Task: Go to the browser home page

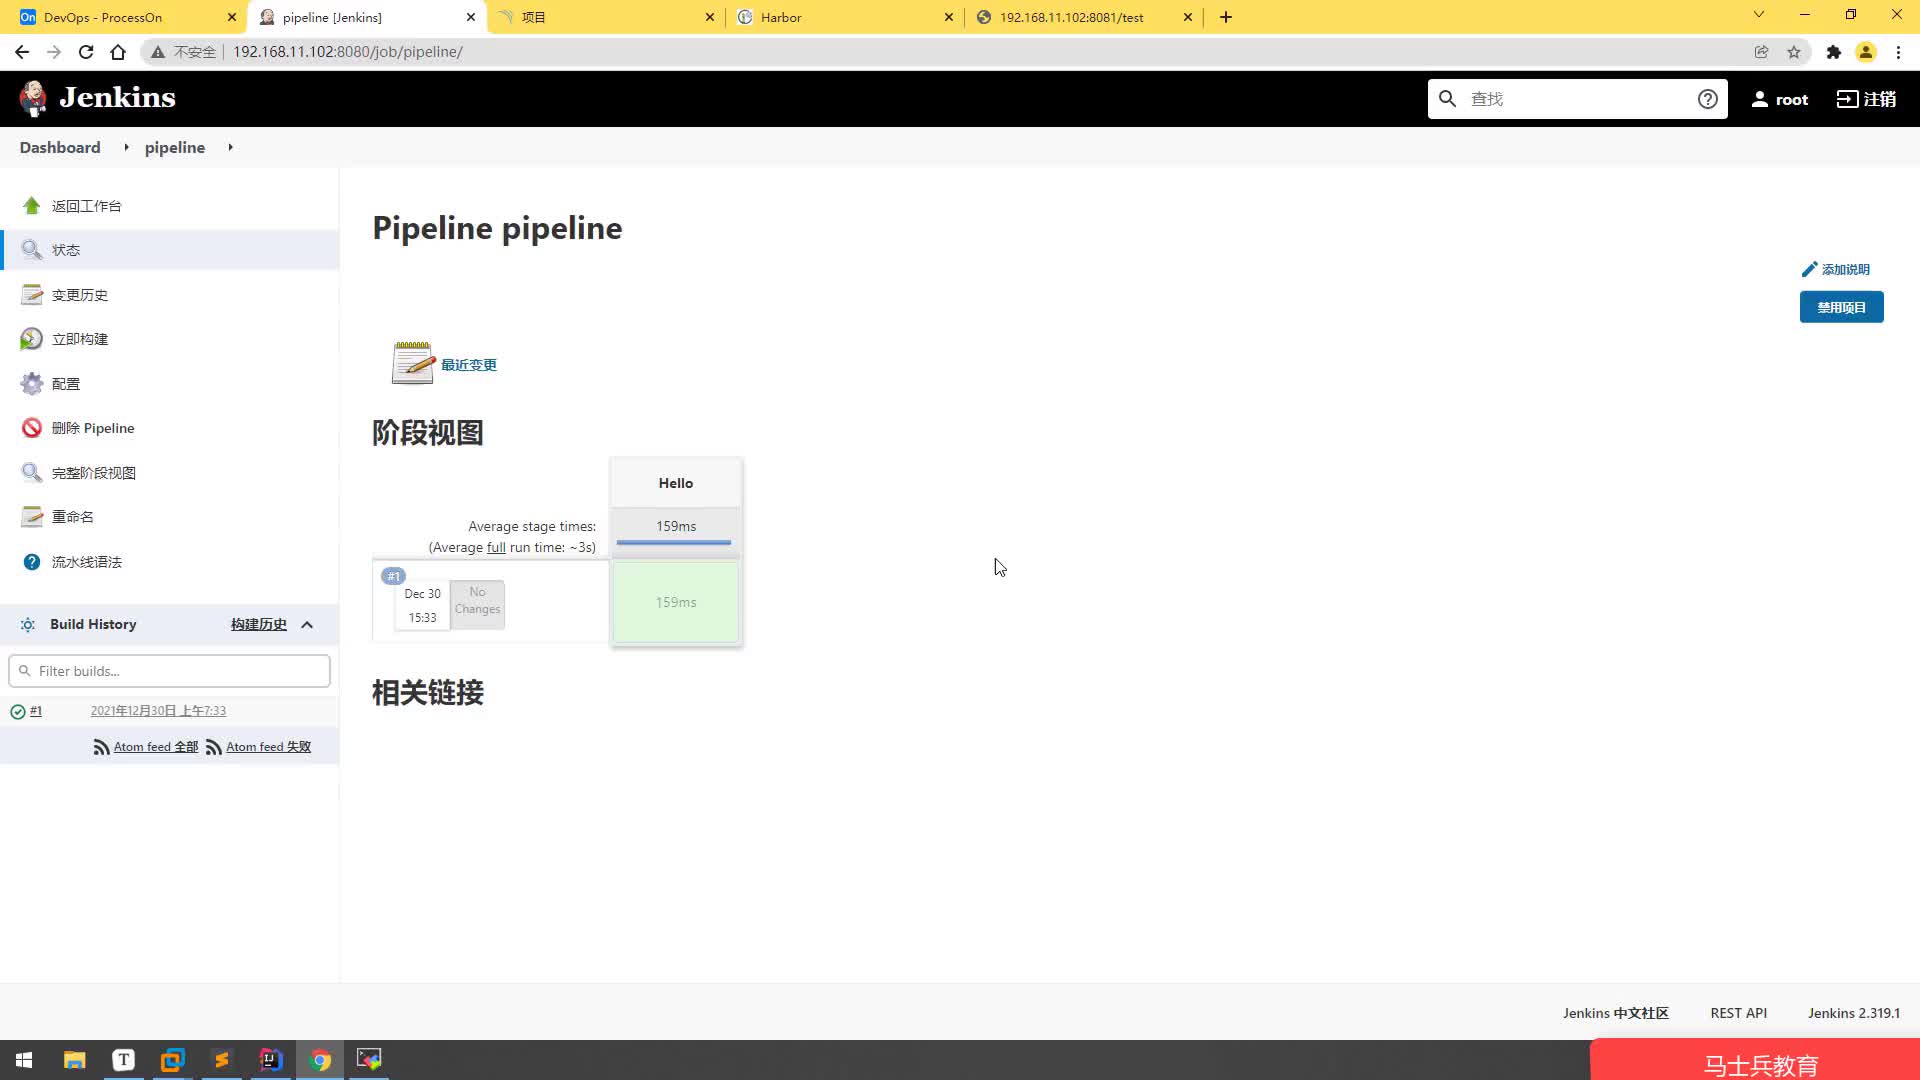Action: (x=118, y=52)
